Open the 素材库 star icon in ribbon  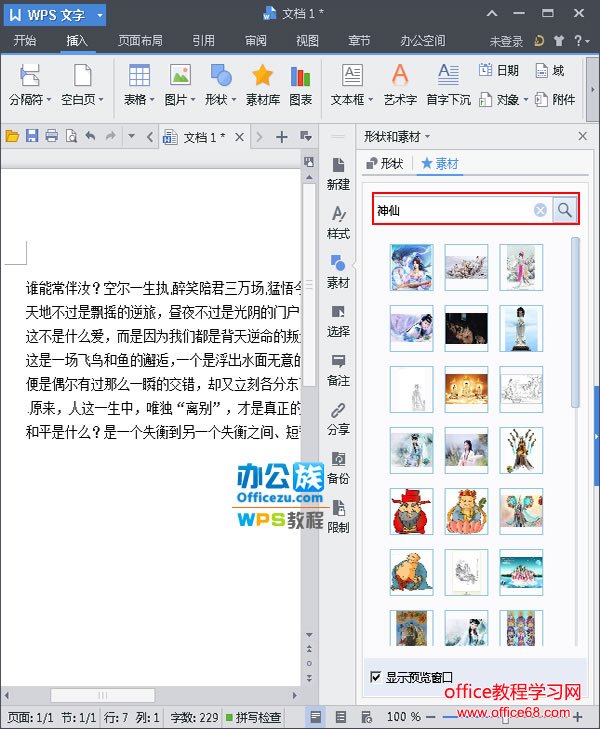click(x=262, y=84)
